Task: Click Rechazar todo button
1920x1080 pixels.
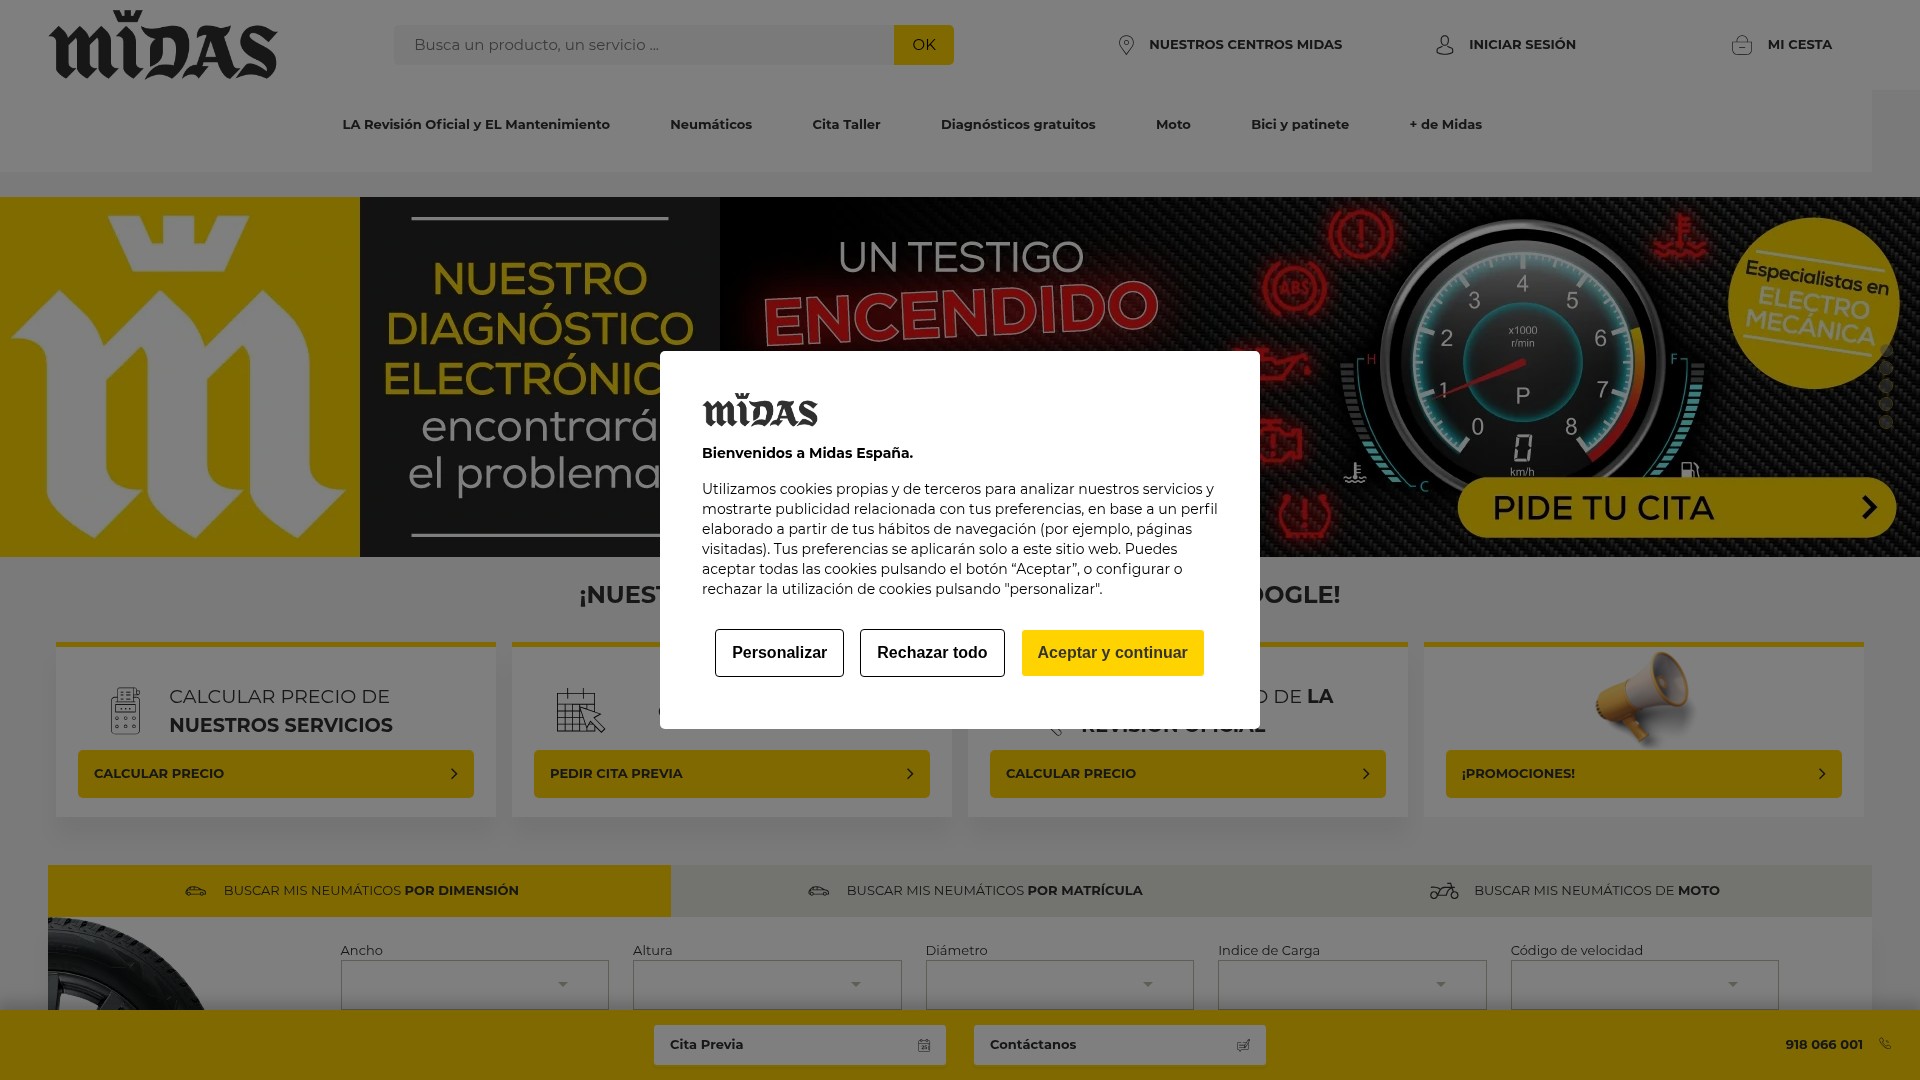Action: click(932, 653)
